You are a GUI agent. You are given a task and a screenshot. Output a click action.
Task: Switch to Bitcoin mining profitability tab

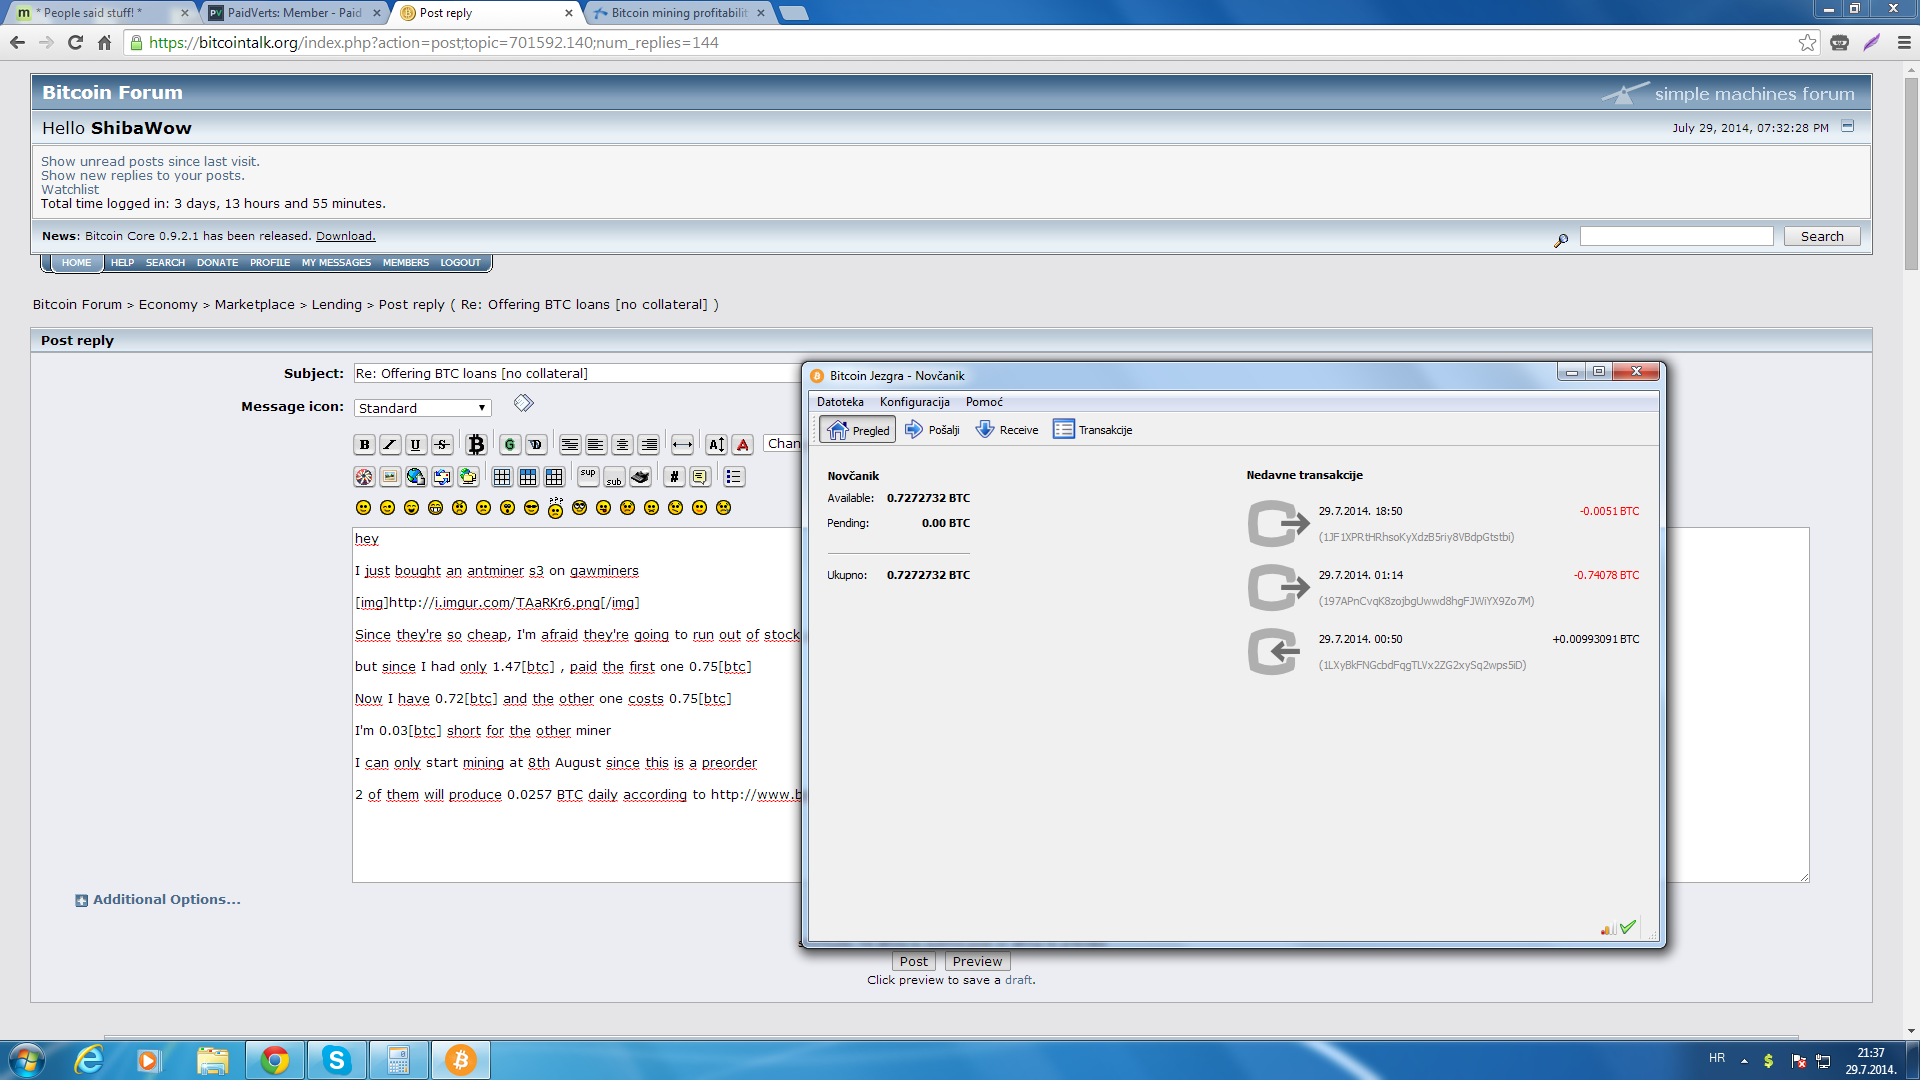[x=679, y=13]
